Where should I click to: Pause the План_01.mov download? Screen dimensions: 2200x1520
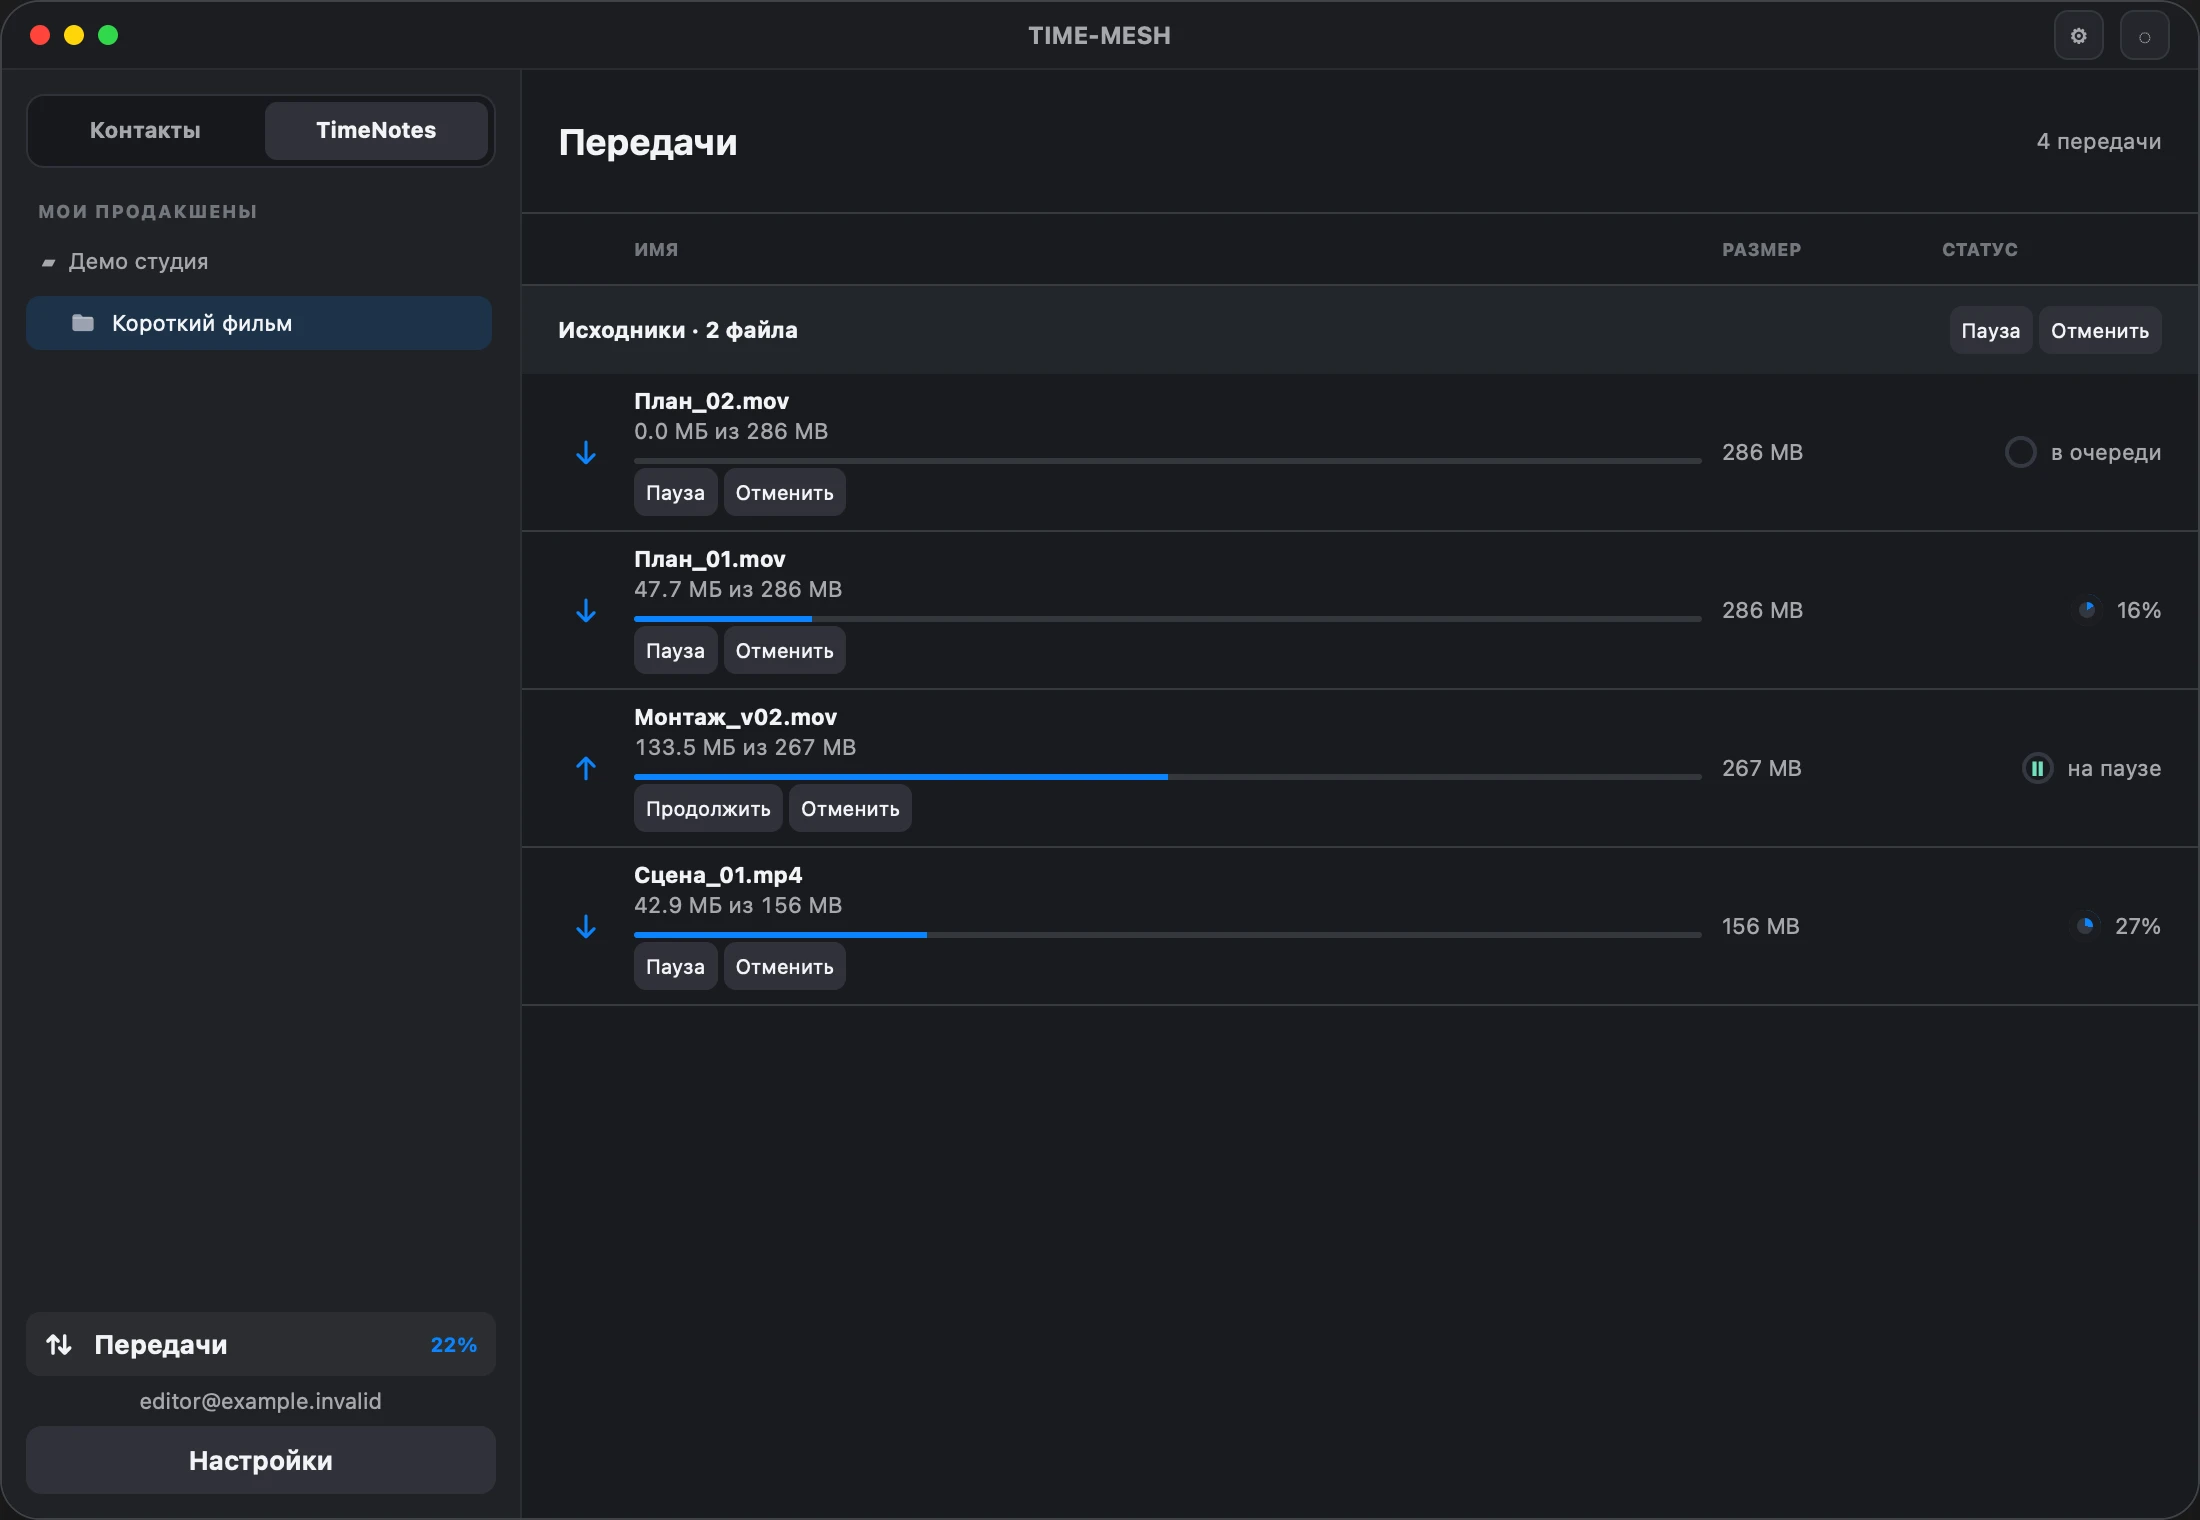pos(675,651)
